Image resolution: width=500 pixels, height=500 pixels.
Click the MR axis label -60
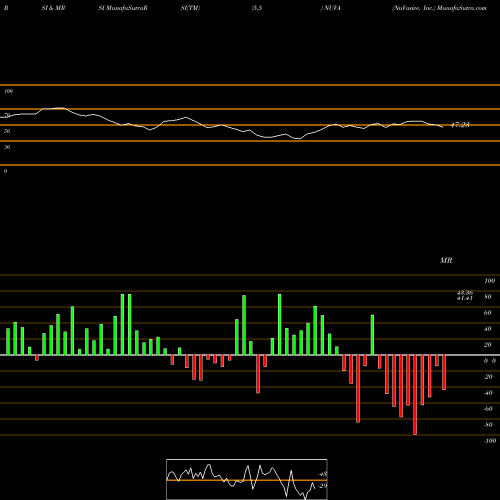488,409
